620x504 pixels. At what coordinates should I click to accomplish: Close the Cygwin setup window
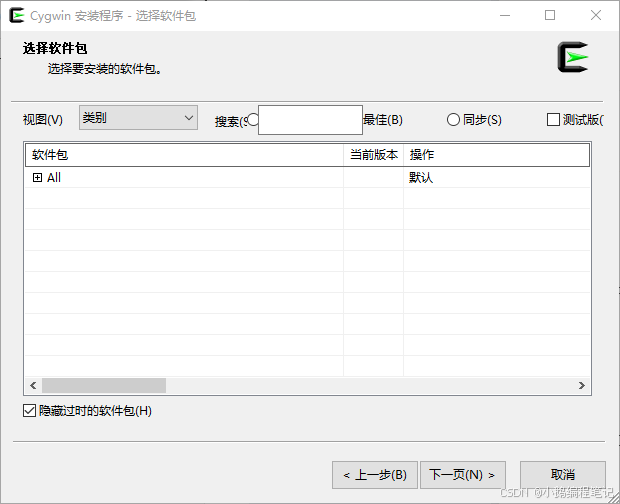[595, 15]
